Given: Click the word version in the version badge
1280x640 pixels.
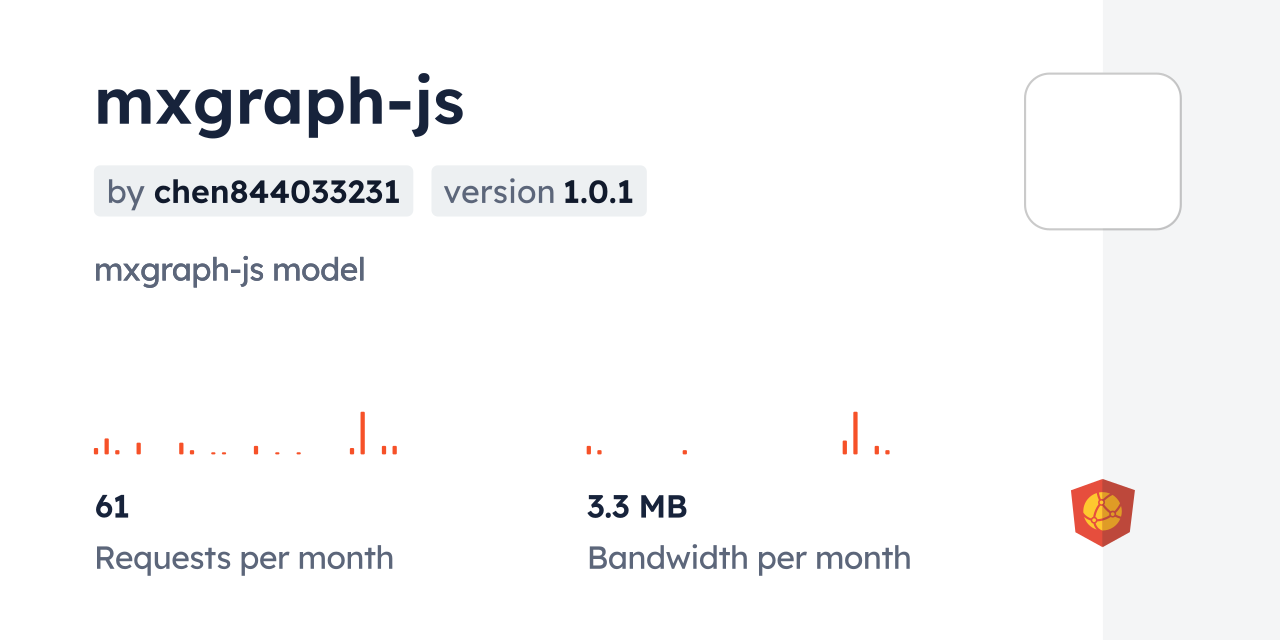Looking at the screenshot, I should [x=499, y=191].
